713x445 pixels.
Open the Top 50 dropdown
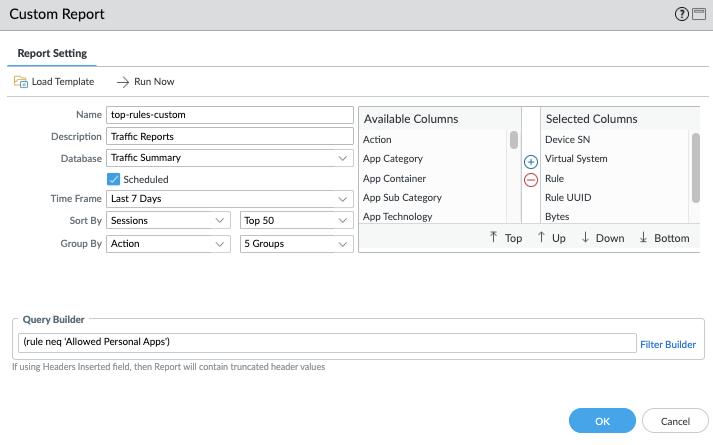(x=342, y=220)
